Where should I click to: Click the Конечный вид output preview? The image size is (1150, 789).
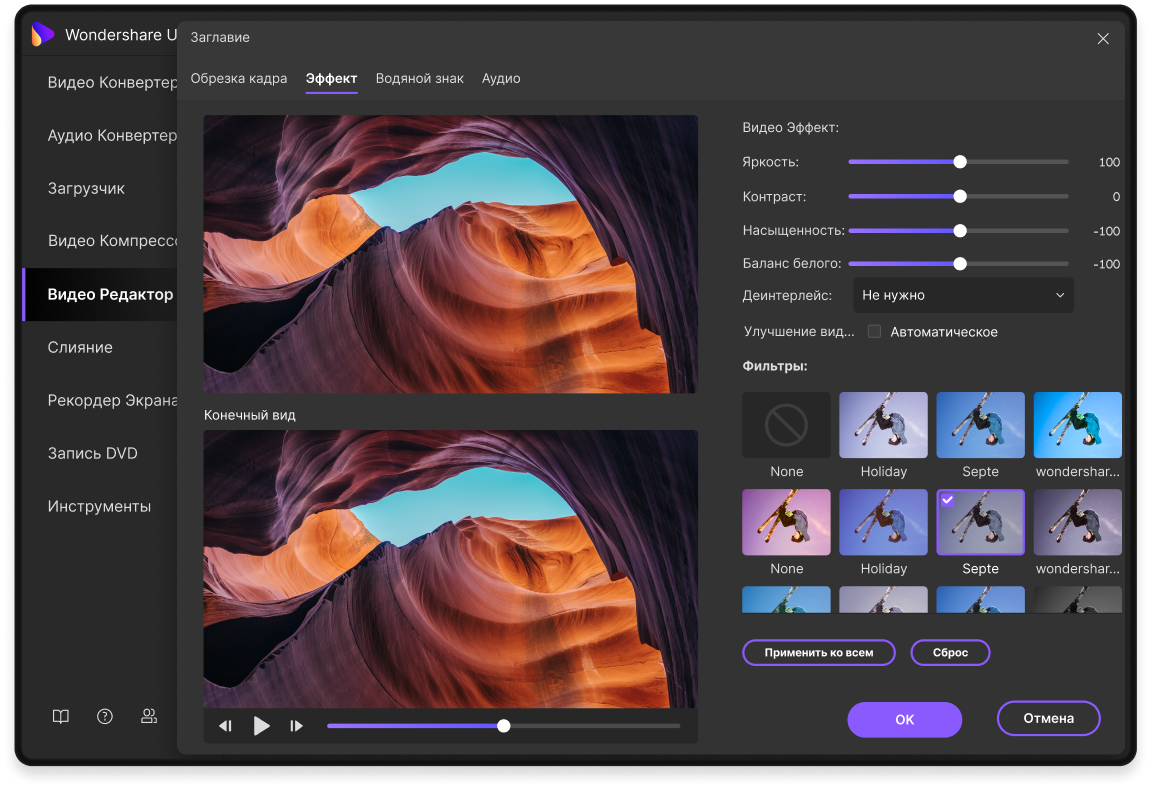(450, 569)
